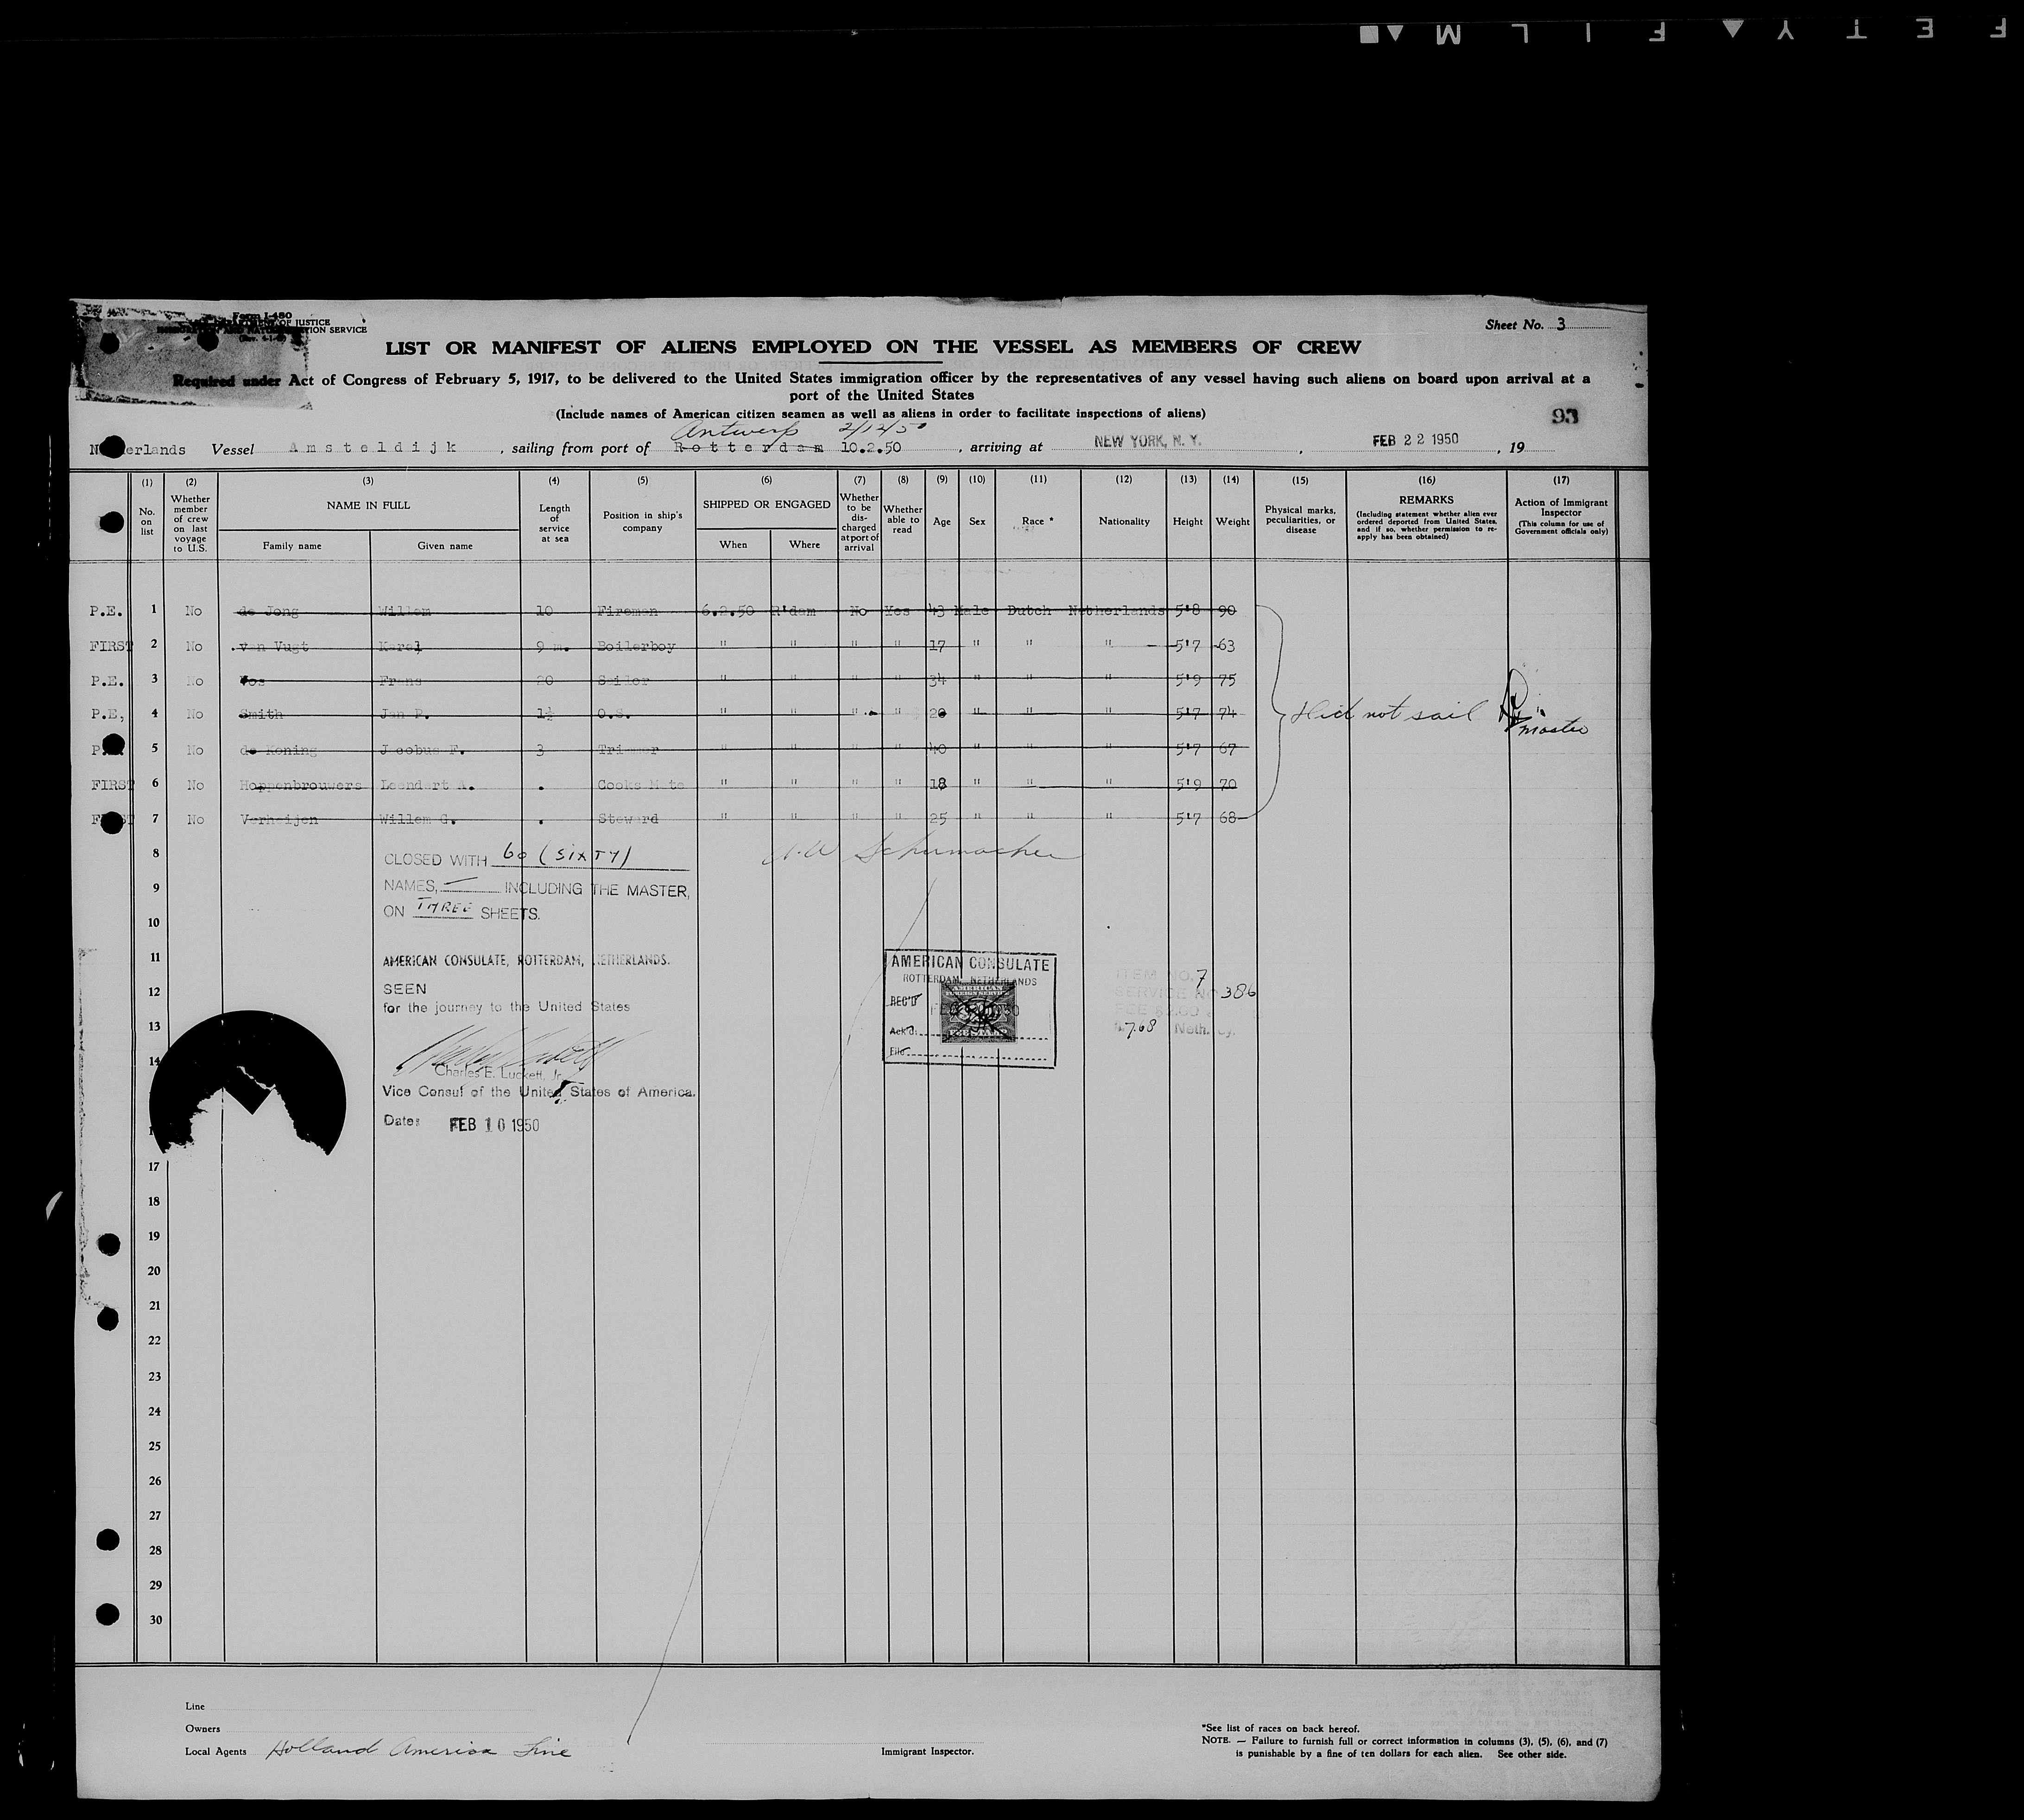Viewport: 2024px width, 1820px height.
Task: Click the stamped date "FEB 10 1950"
Action: [494, 1125]
